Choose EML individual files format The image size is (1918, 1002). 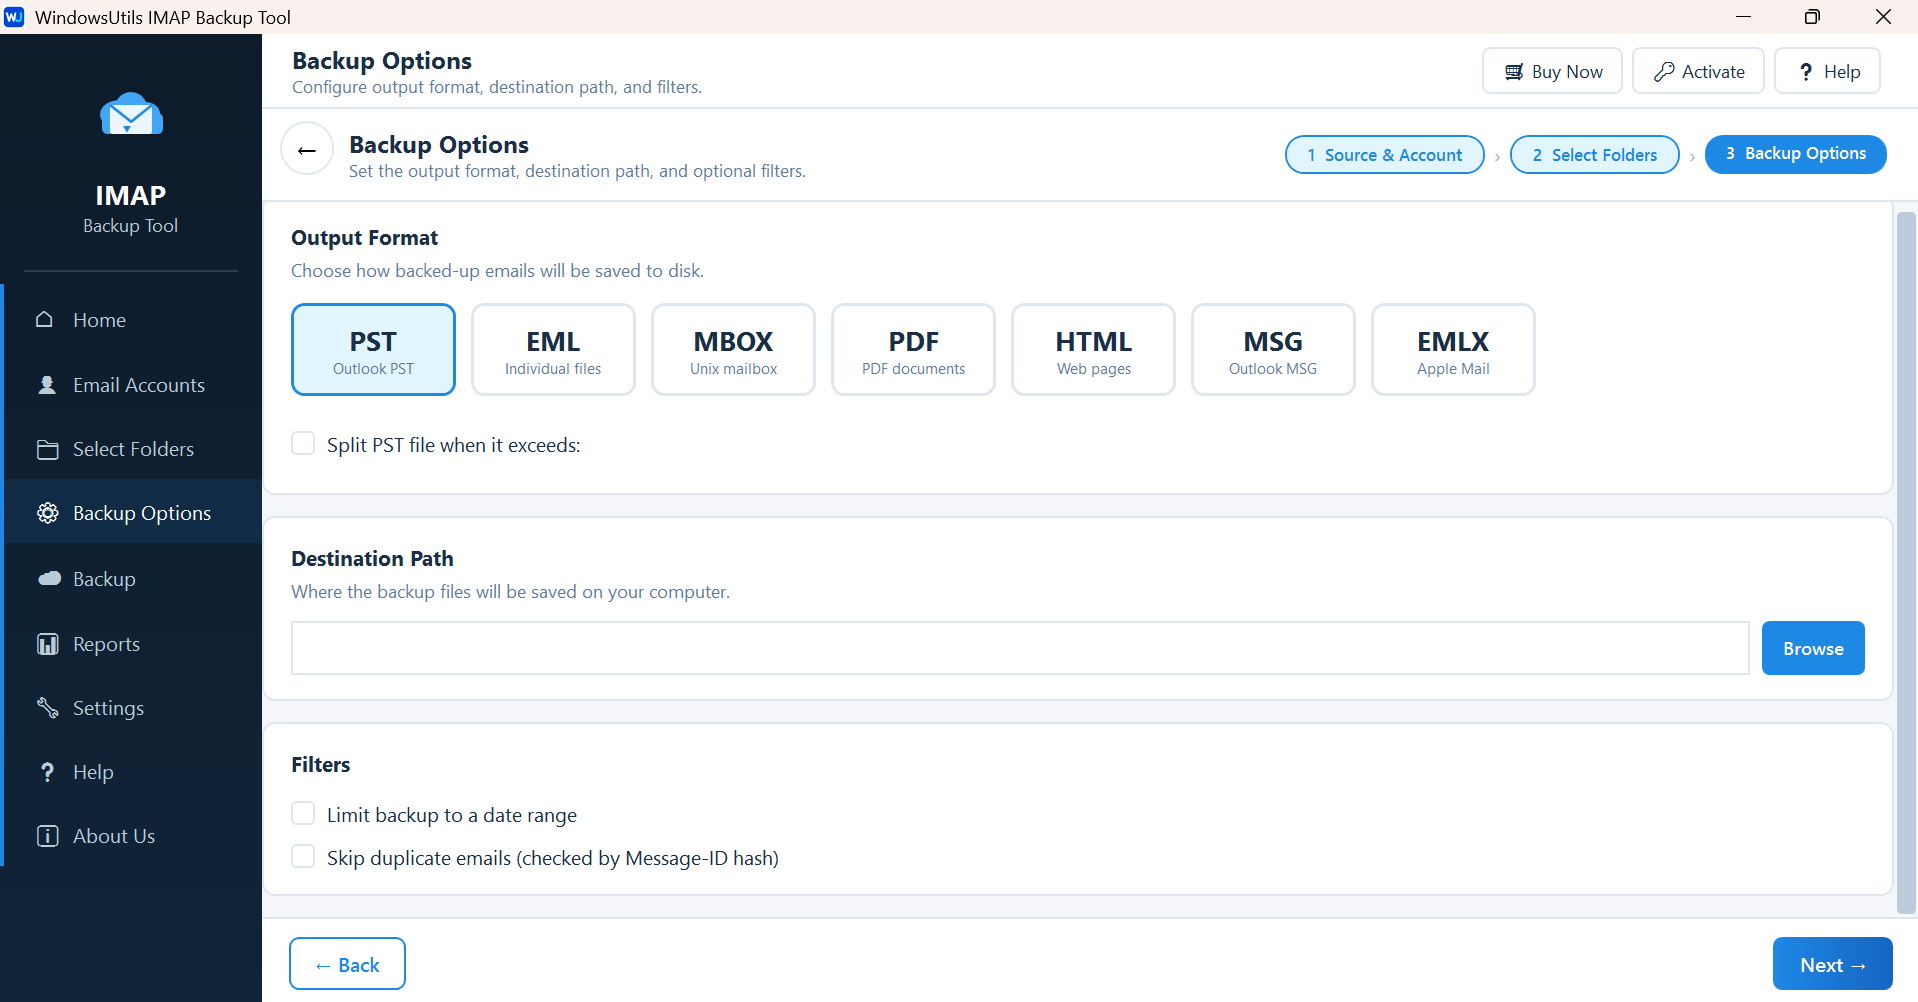(553, 350)
